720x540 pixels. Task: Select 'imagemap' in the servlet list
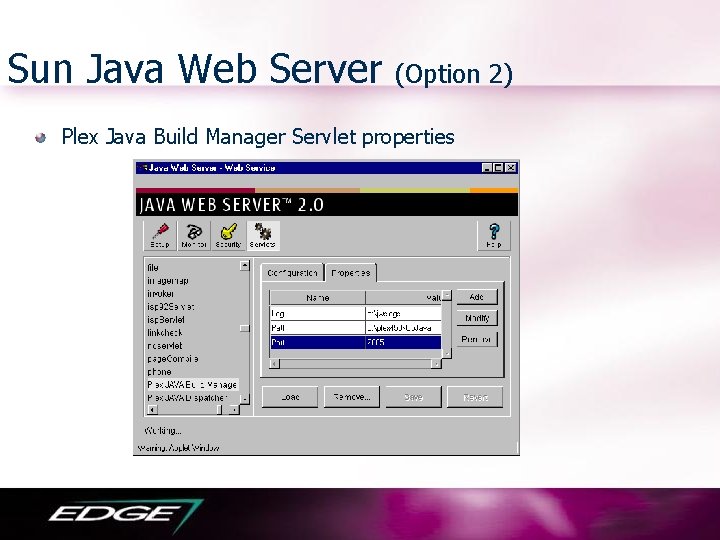(168, 281)
